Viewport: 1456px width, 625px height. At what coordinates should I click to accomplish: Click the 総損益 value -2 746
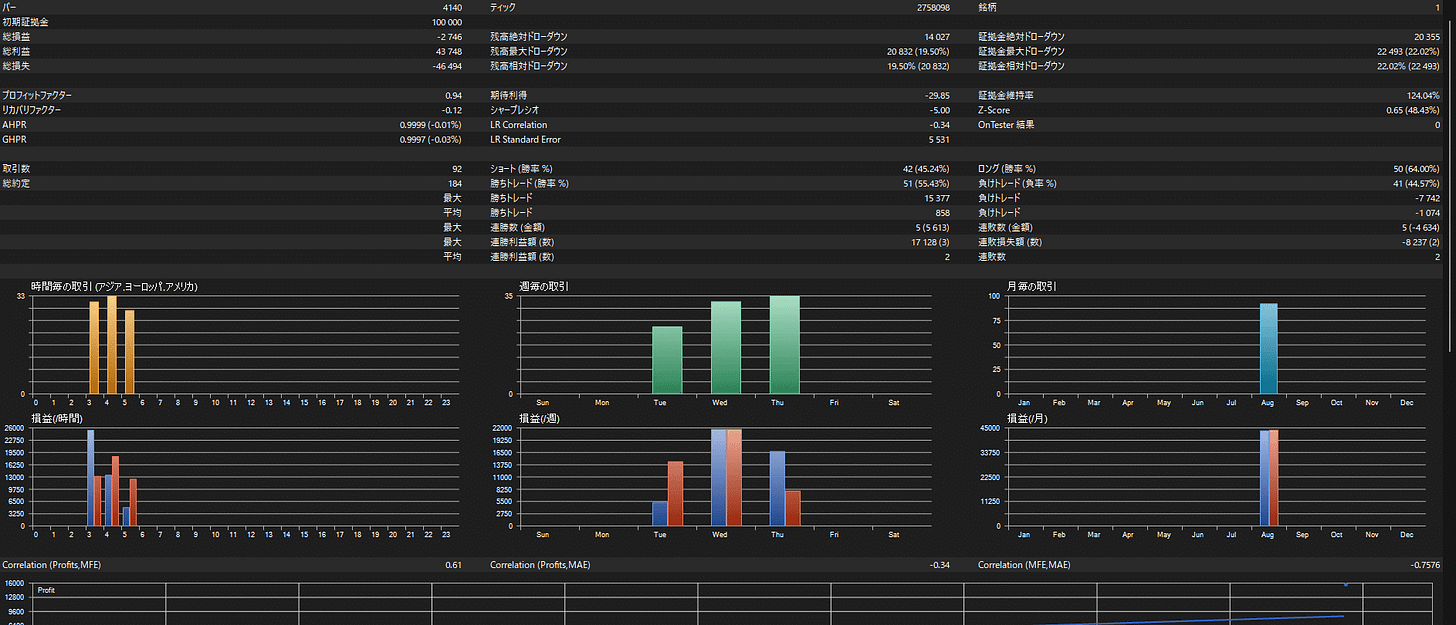tap(450, 37)
